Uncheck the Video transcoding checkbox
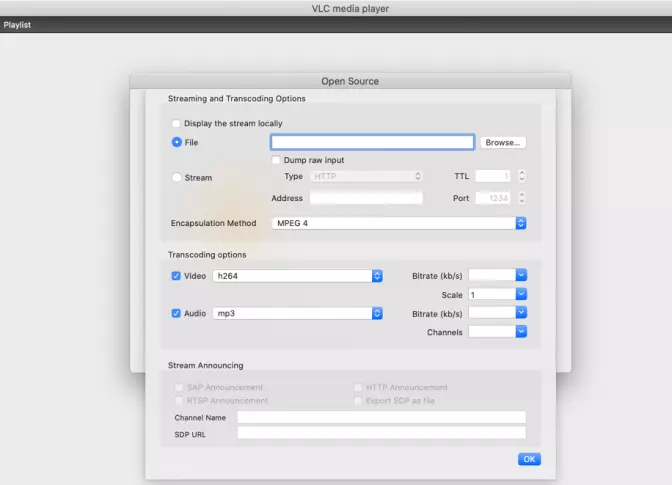The image size is (672, 485). point(176,276)
